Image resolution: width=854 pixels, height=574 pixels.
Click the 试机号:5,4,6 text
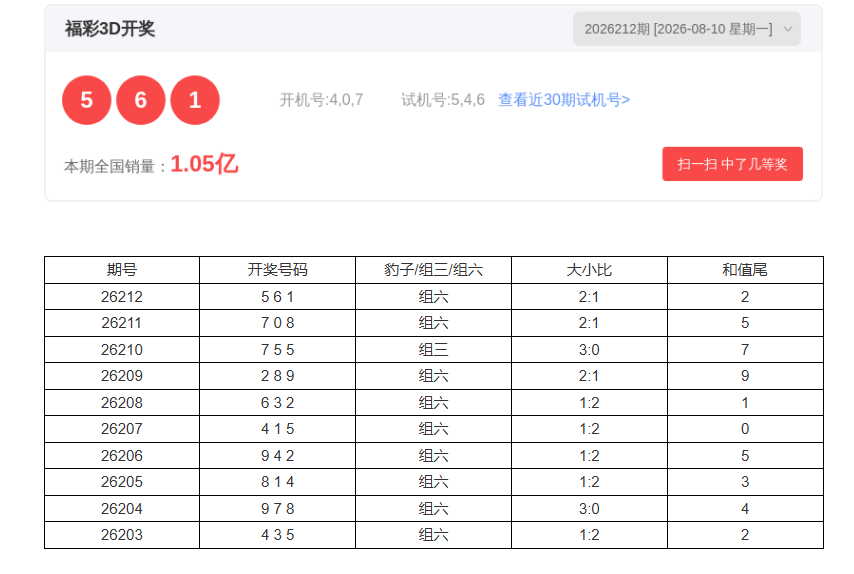tap(443, 100)
